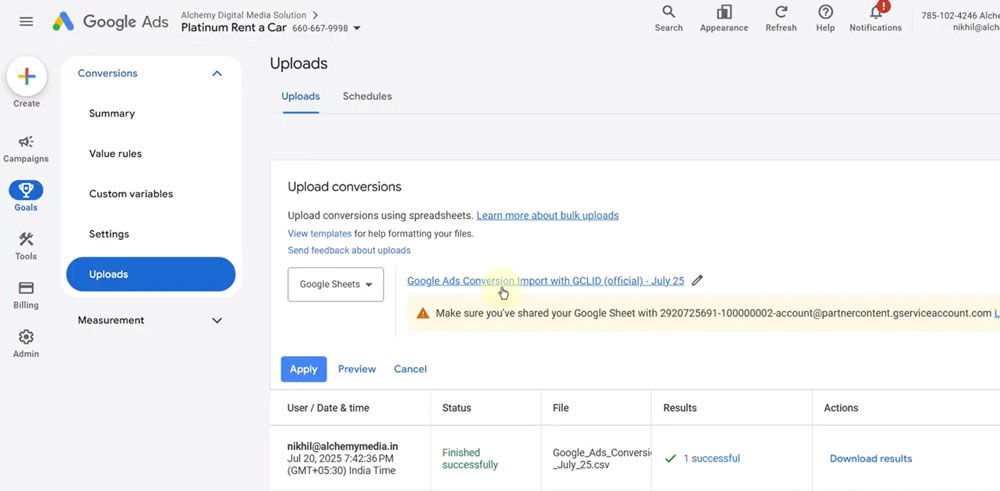
Task: Open the Appearance icon
Action: pos(724,12)
